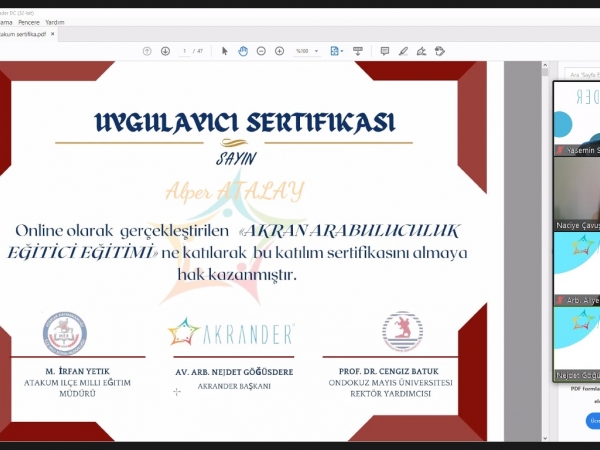Click the %100 zoom value field

[x=302, y=51]
